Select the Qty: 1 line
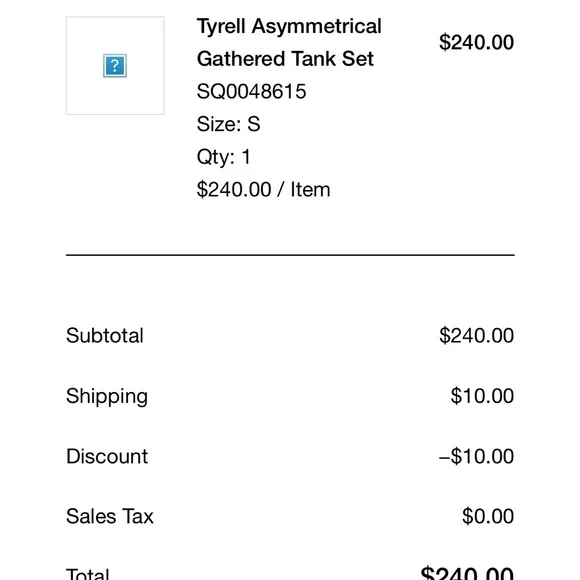 click(x=224, y=157)
